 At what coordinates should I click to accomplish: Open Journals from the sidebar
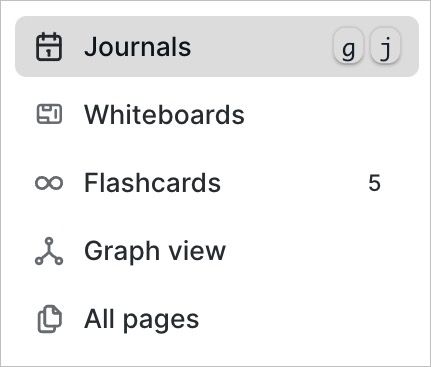(217, 47)
